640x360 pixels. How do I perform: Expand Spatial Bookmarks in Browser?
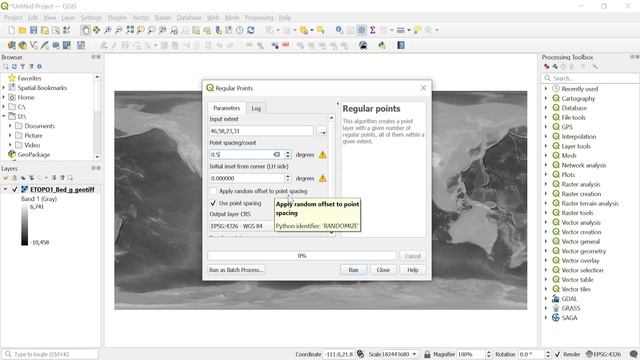(4, 88)
